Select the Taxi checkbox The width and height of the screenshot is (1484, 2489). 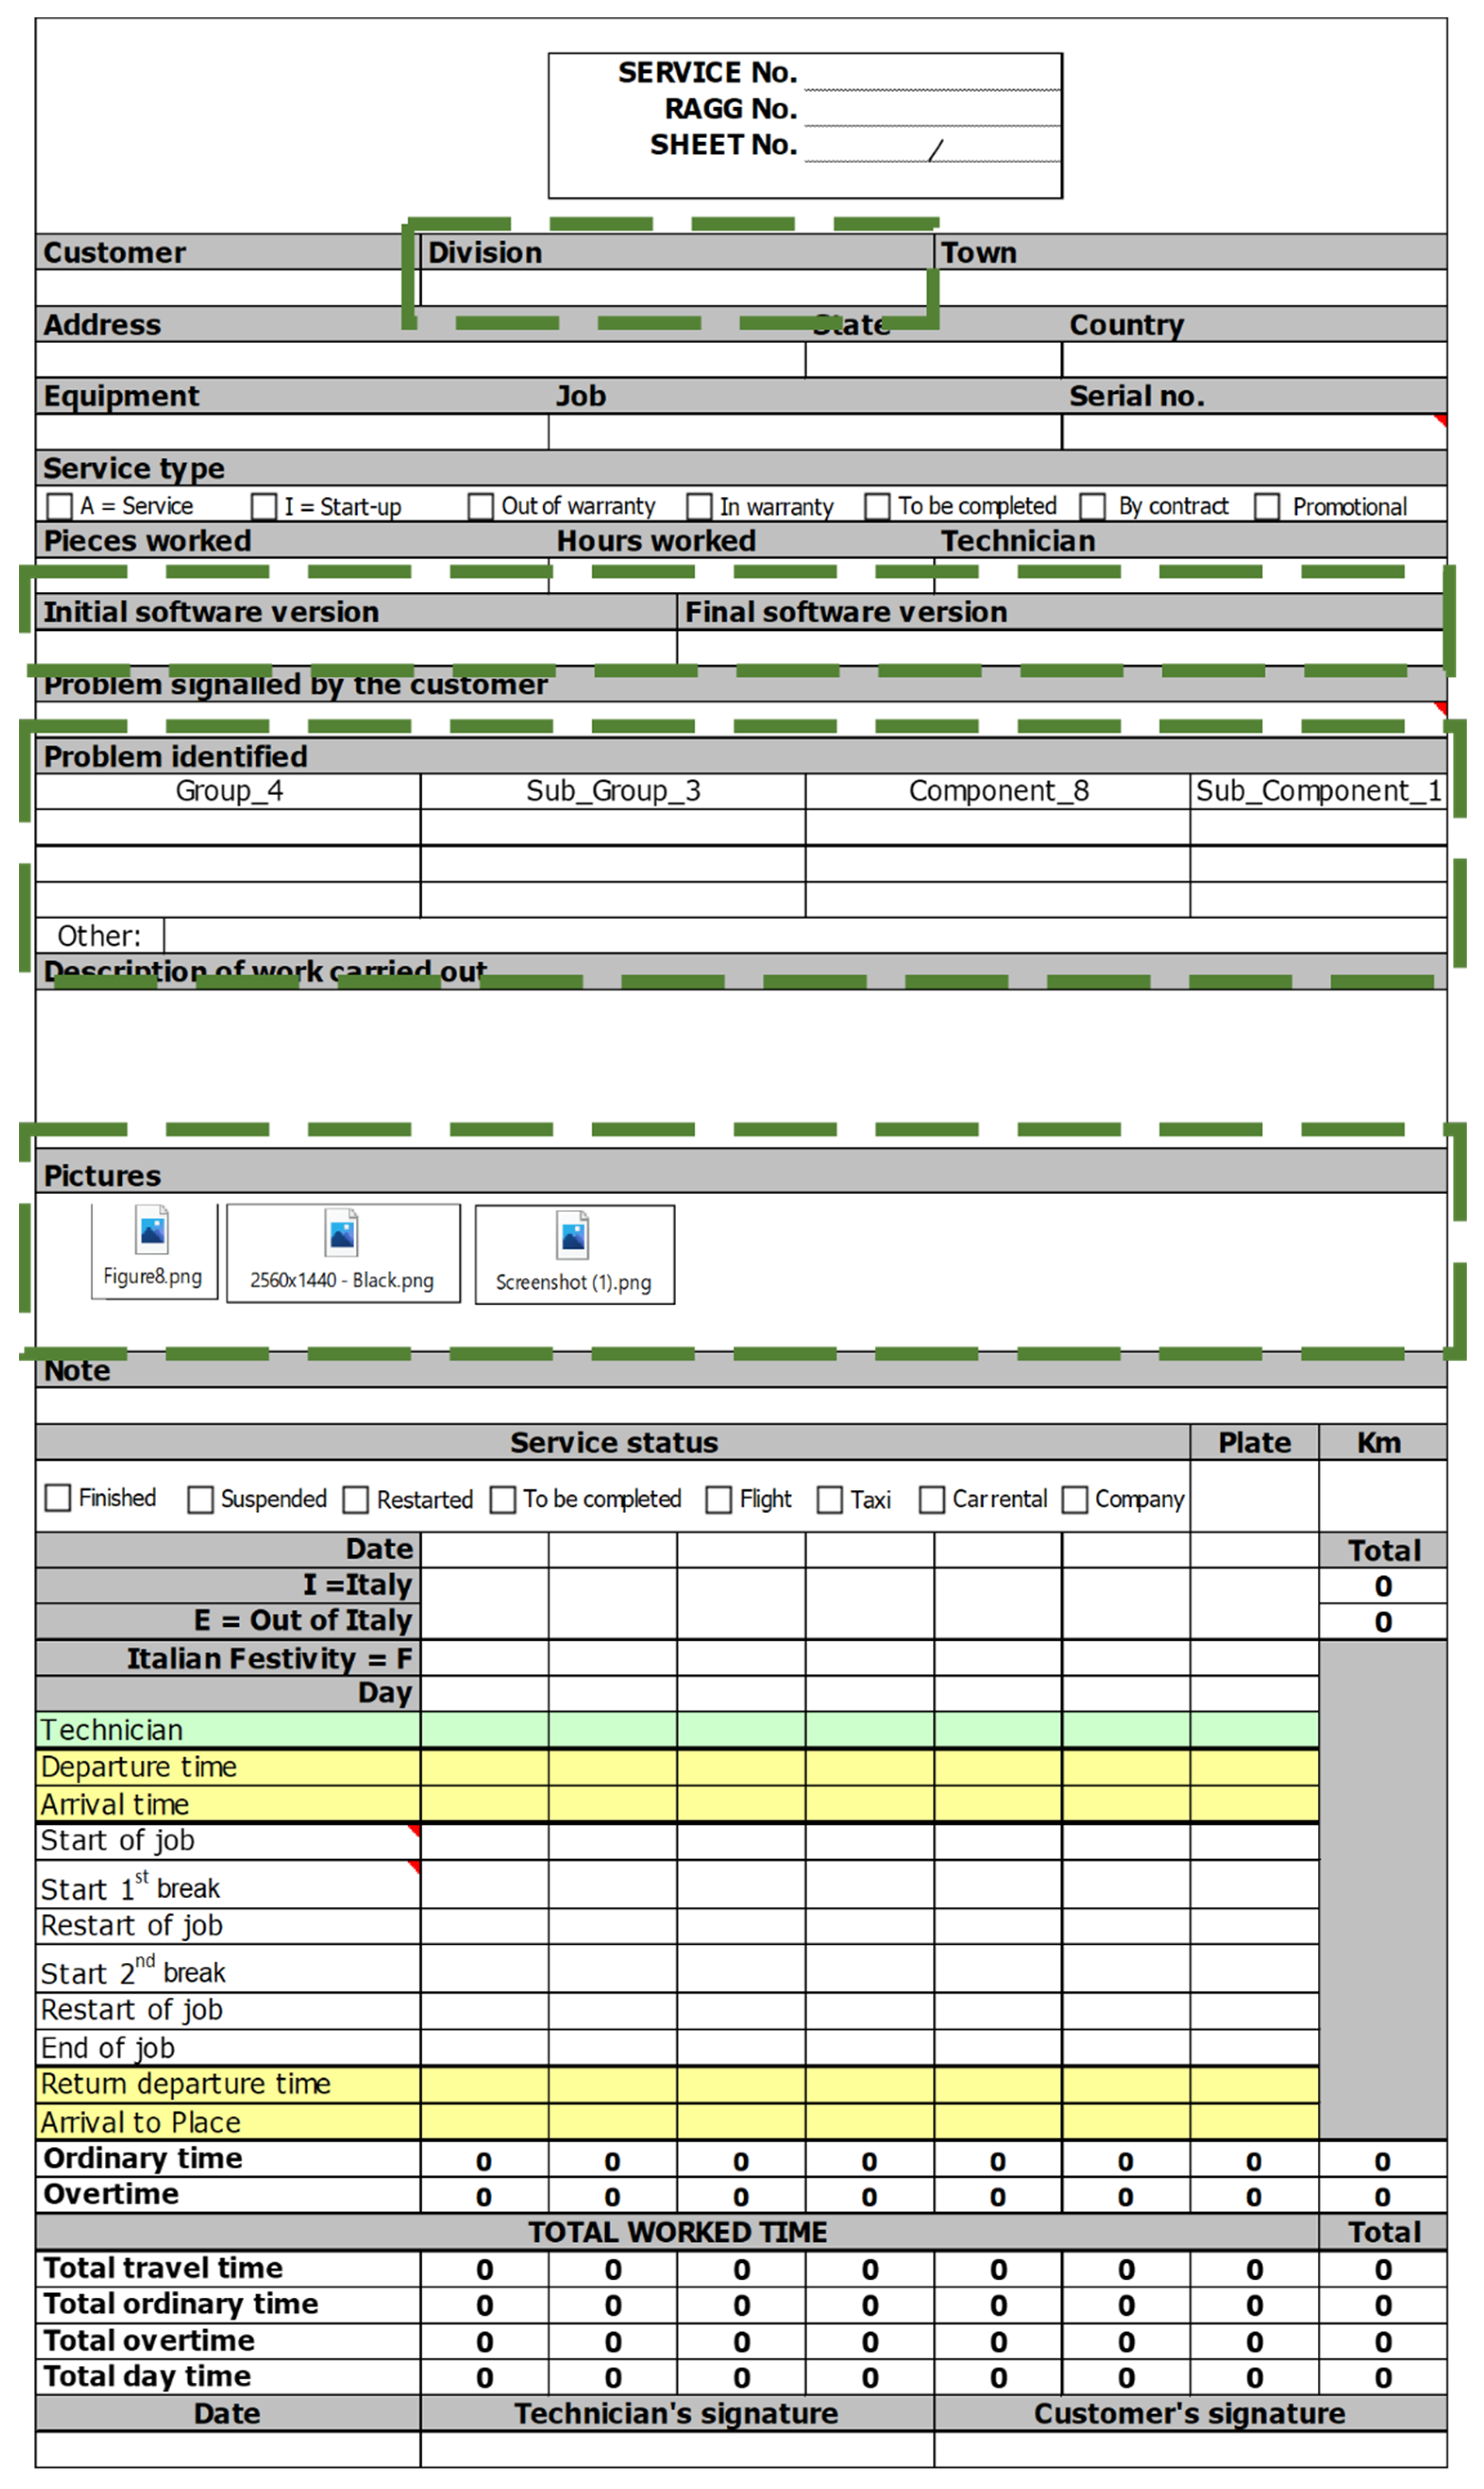point(830,1501)
